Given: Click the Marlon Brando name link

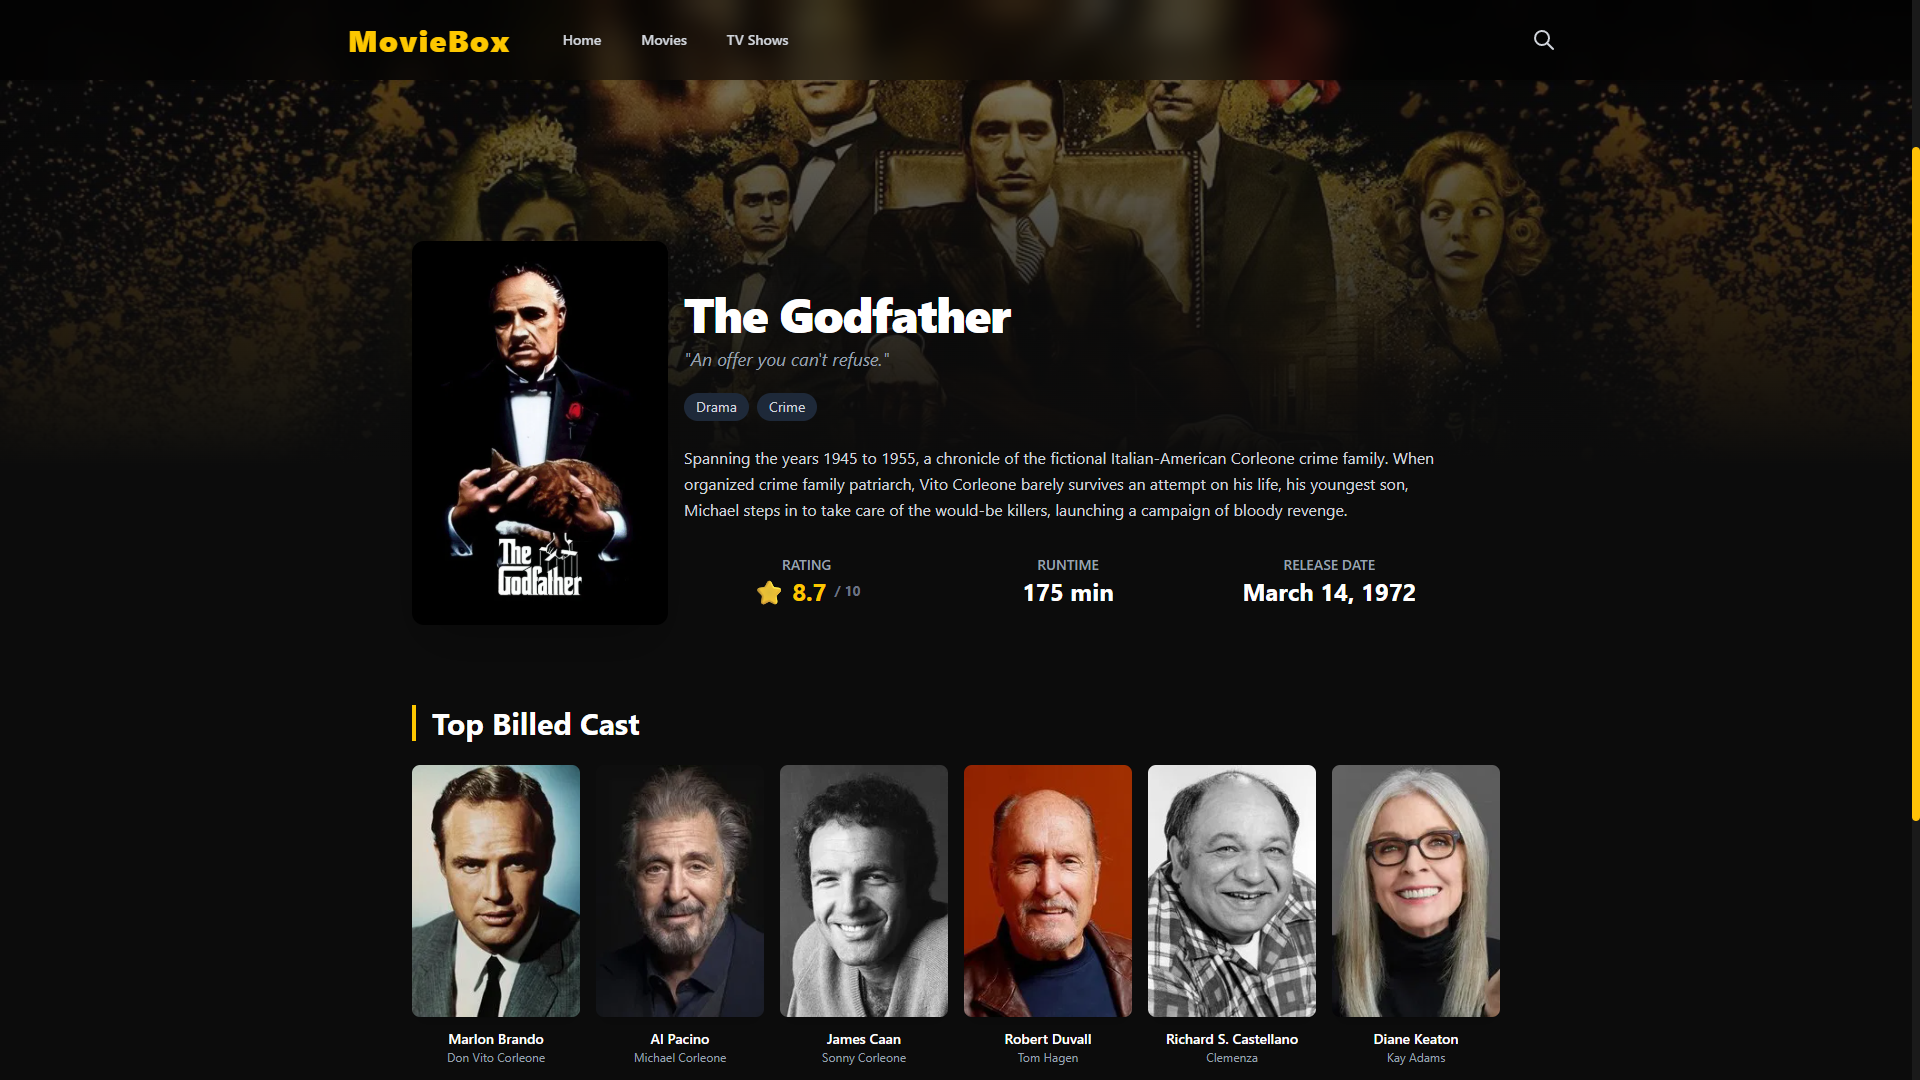Looking at the screenshot, I should click(x=496, y=1039).
